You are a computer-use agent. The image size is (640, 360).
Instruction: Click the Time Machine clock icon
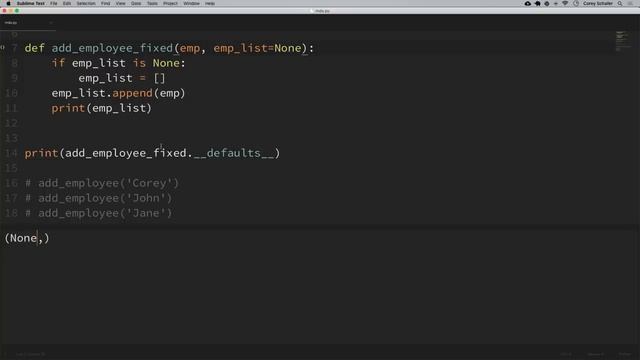pyautogui.click(x=576, y=3)
